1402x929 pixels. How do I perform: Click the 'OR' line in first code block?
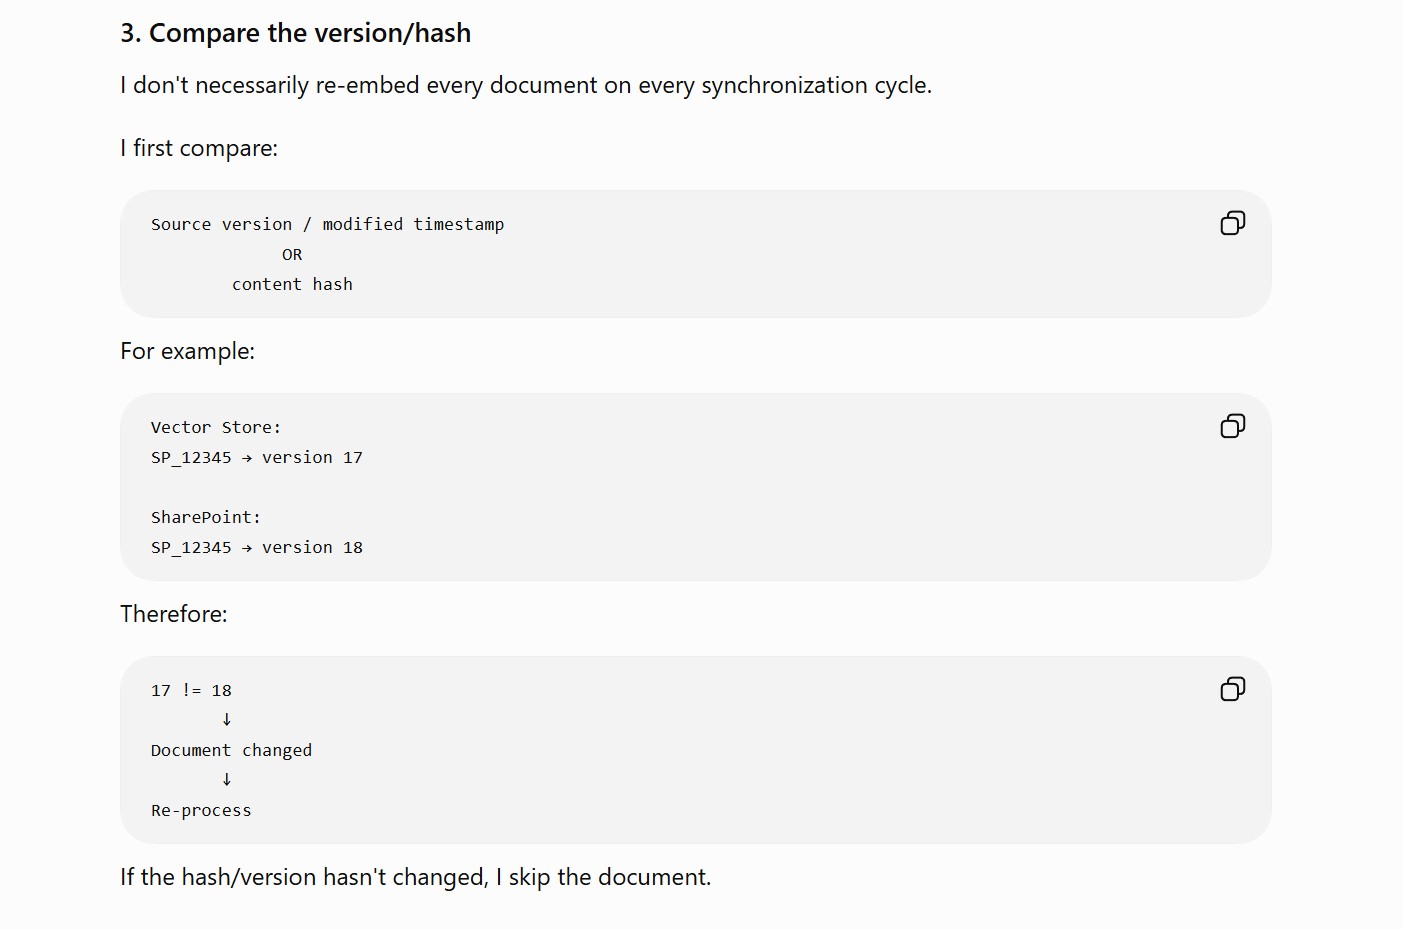coord(292,254)
